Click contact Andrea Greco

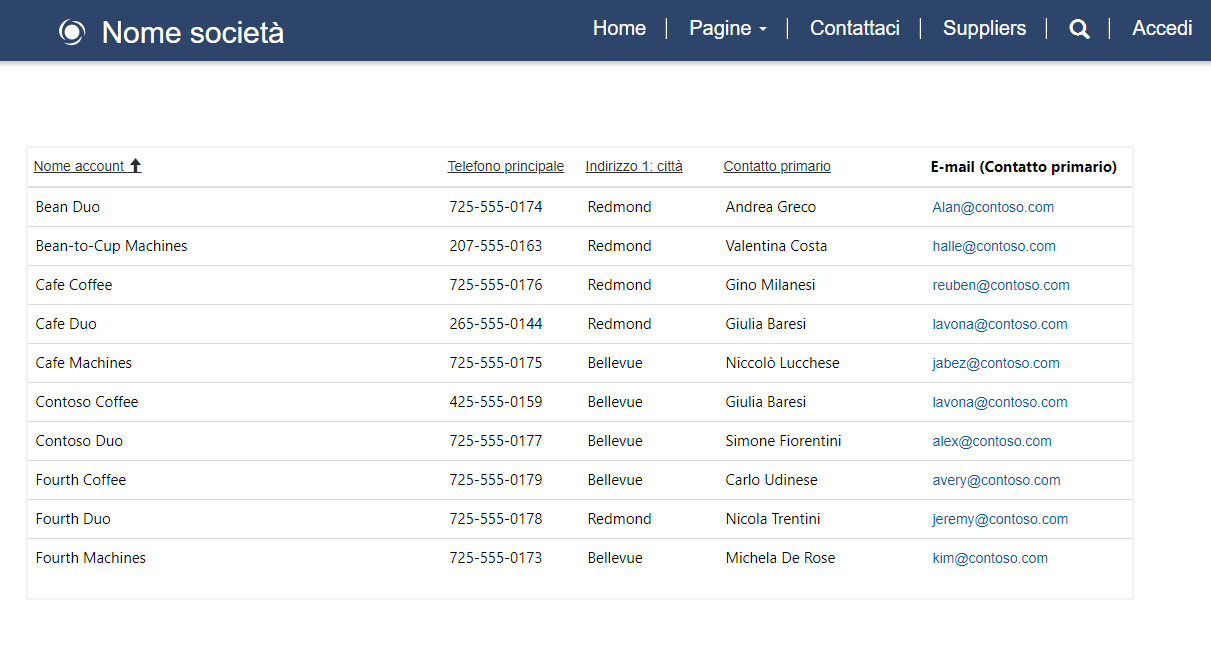771,207
